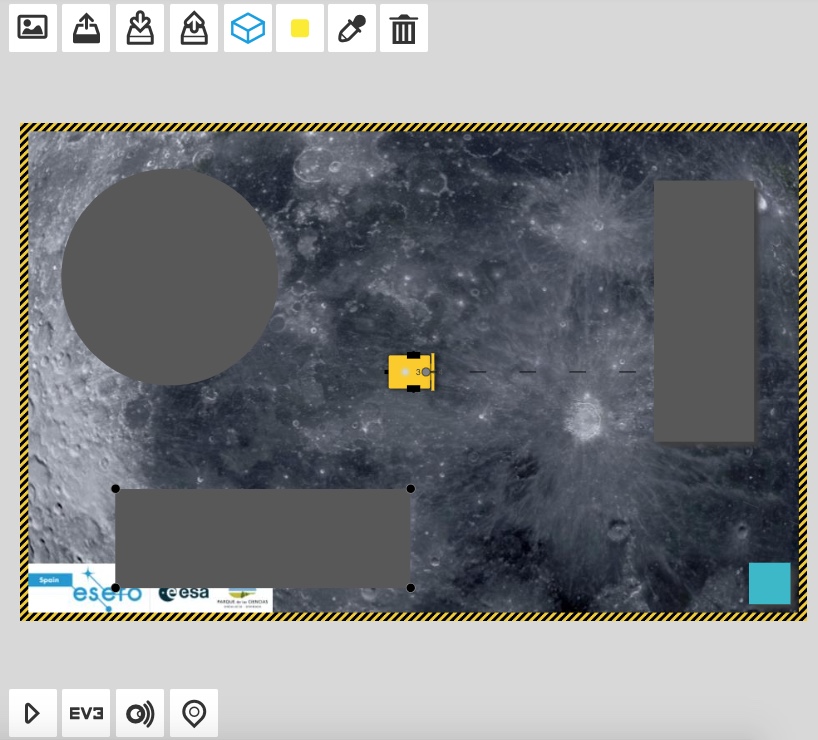Click the background image picture icon
Viewport: 818px width, 740px height.
pyautogui.click(x=33, y=28)
